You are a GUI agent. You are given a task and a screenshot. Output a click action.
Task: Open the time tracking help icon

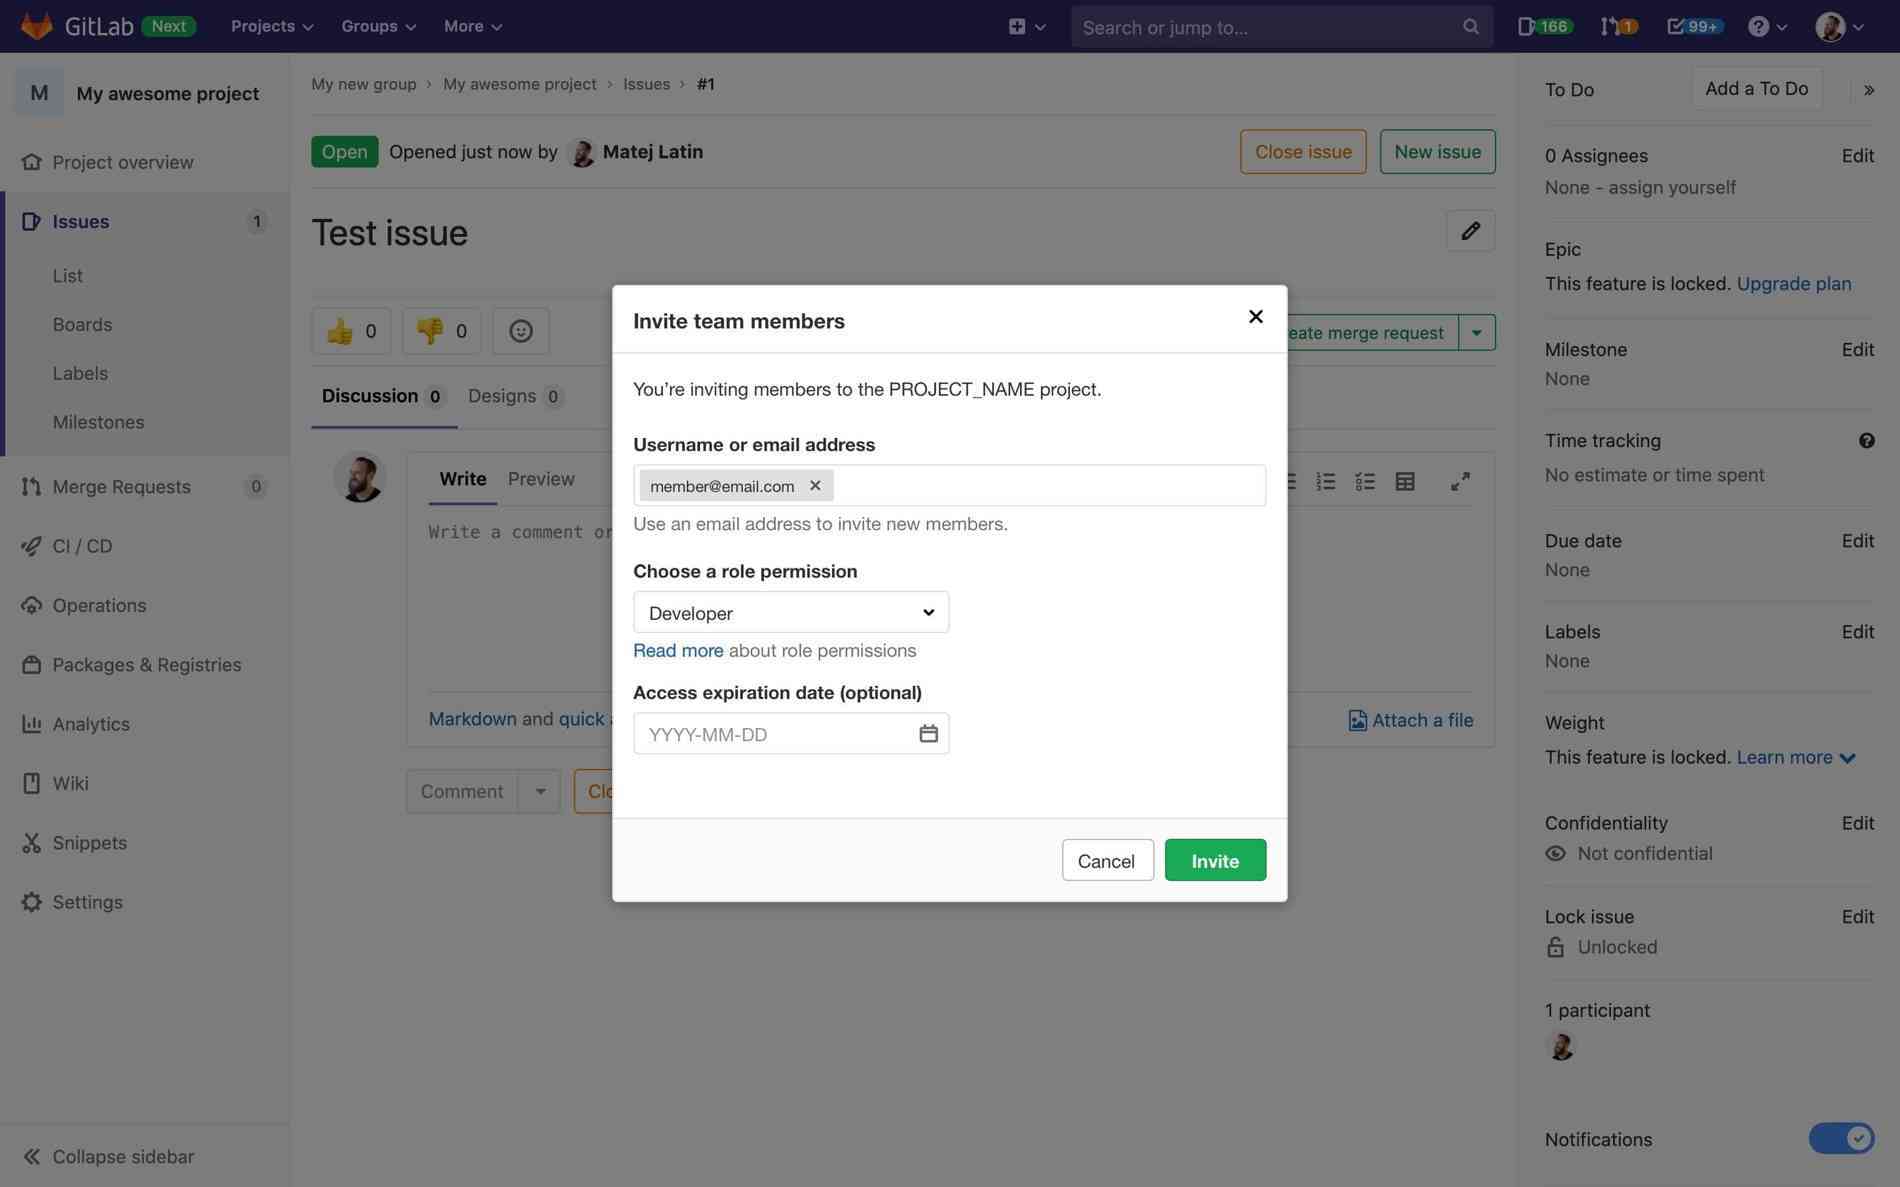click(x=1865, y=439)
